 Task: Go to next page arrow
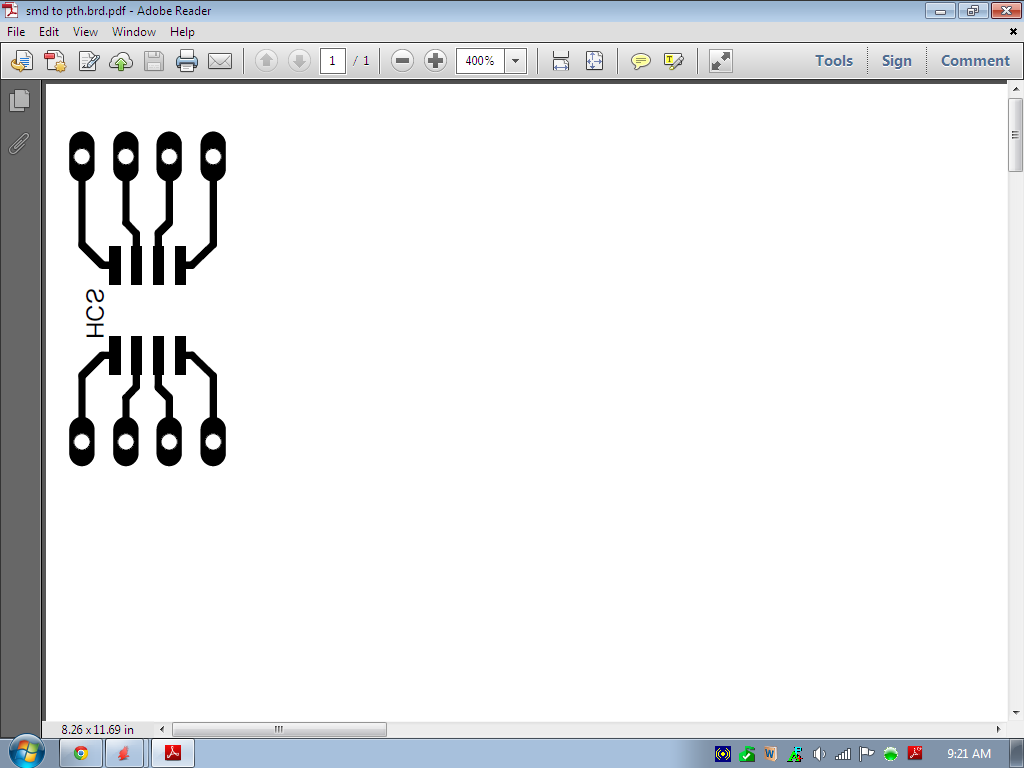299,61
